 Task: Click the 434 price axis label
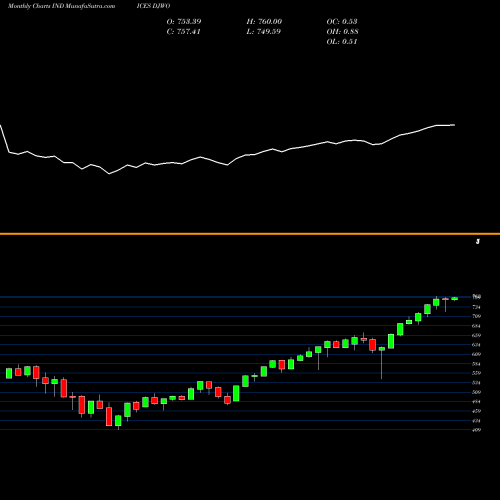pyautogui.click(x=477, y=420)
